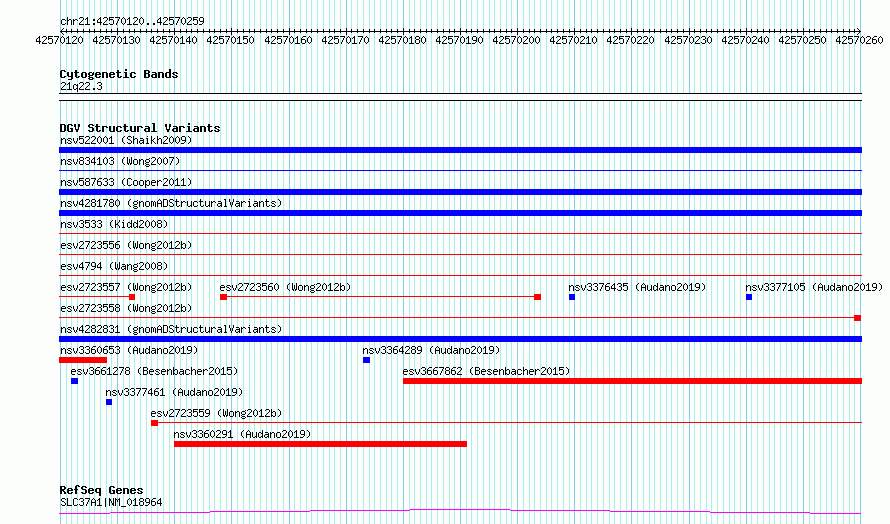Click the Cytogenetic Bands track heading
Viewport: 890px width, 524px height.
(119, 74)
